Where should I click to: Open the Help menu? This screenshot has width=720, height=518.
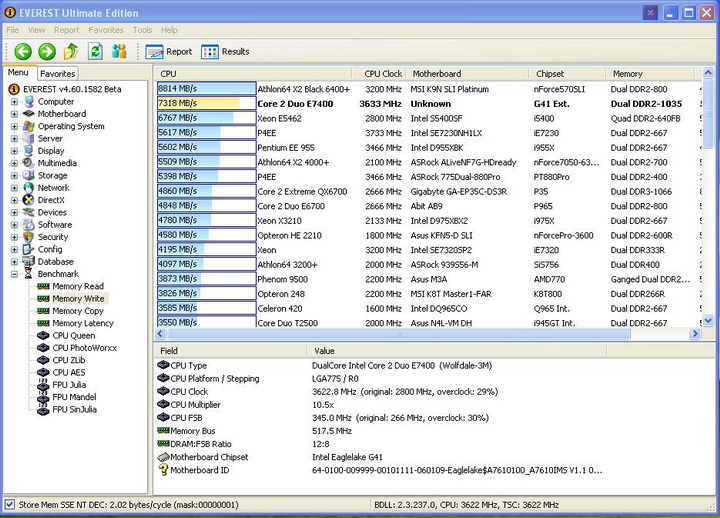pyautogui.click(x=169, y=30)
